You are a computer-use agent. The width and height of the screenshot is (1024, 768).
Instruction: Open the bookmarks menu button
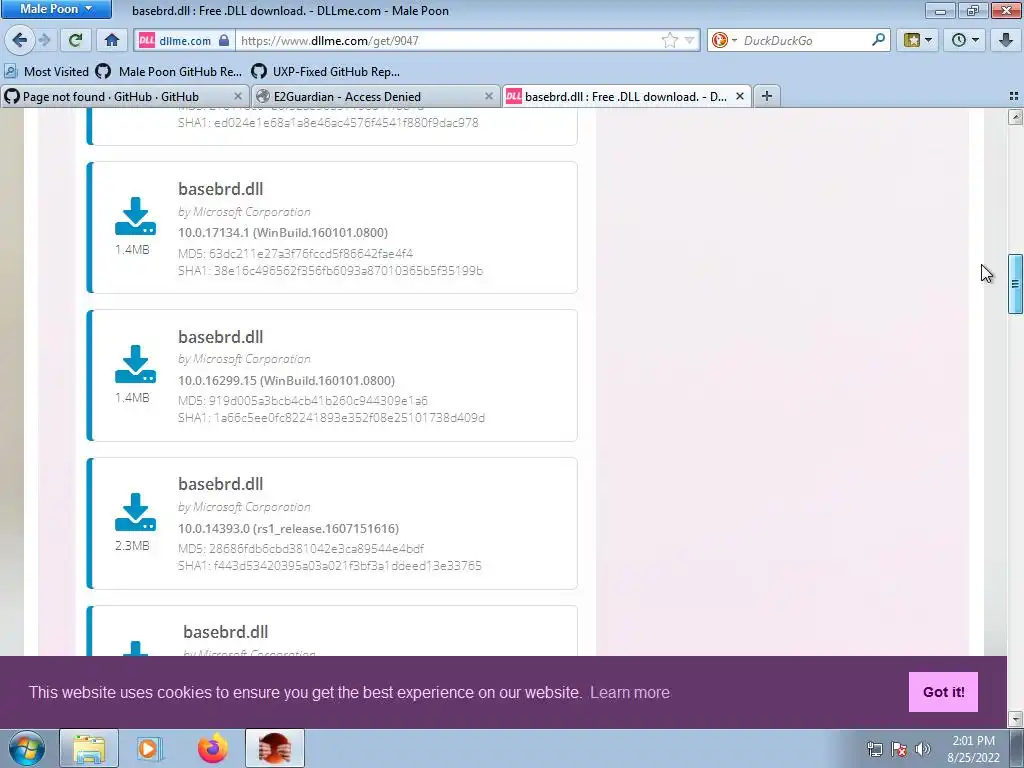point(918,40)
